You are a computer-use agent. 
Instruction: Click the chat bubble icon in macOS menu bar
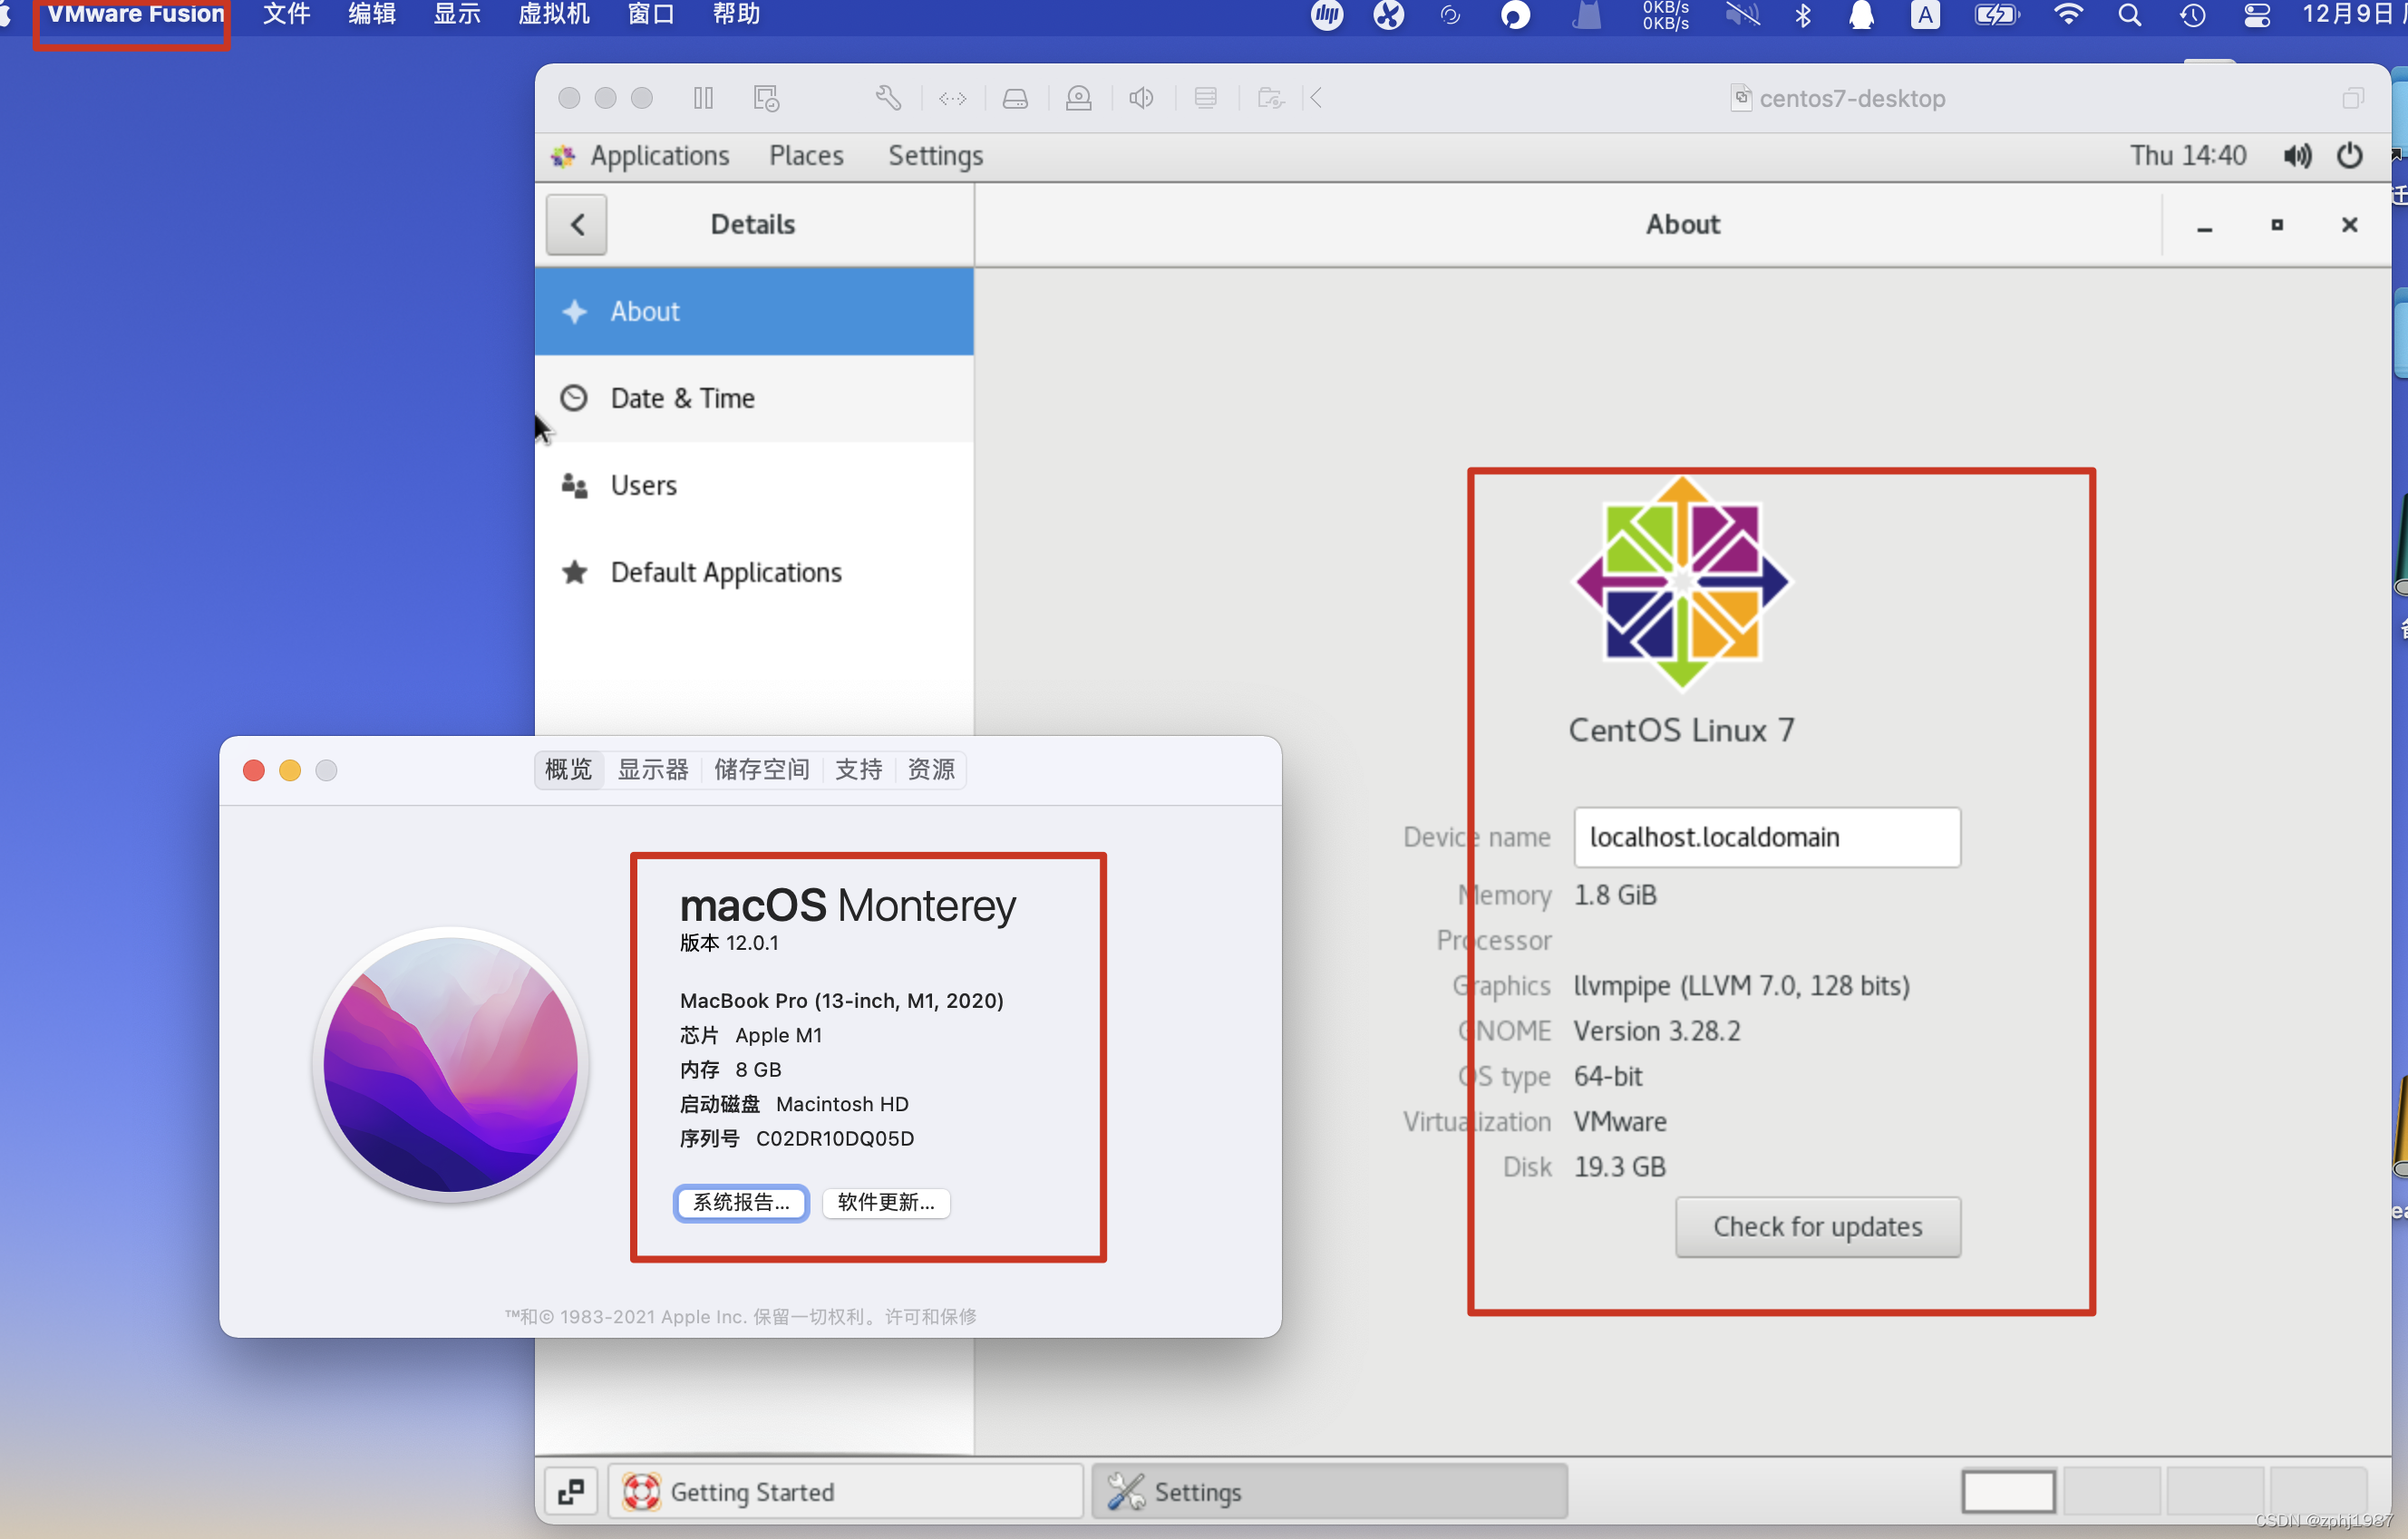tap(1516, 14)
